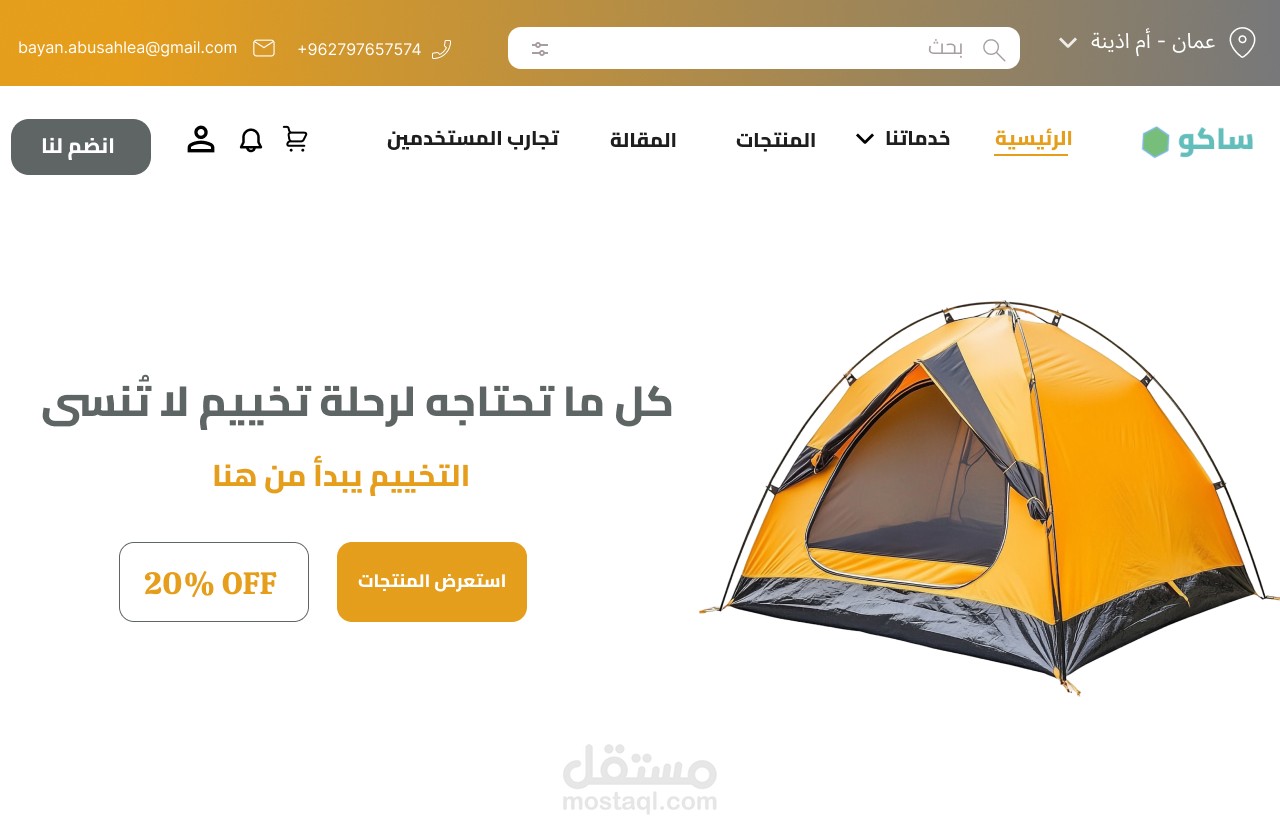Focus the بحث search field
1280x832 pixels.
coord(764,48)
